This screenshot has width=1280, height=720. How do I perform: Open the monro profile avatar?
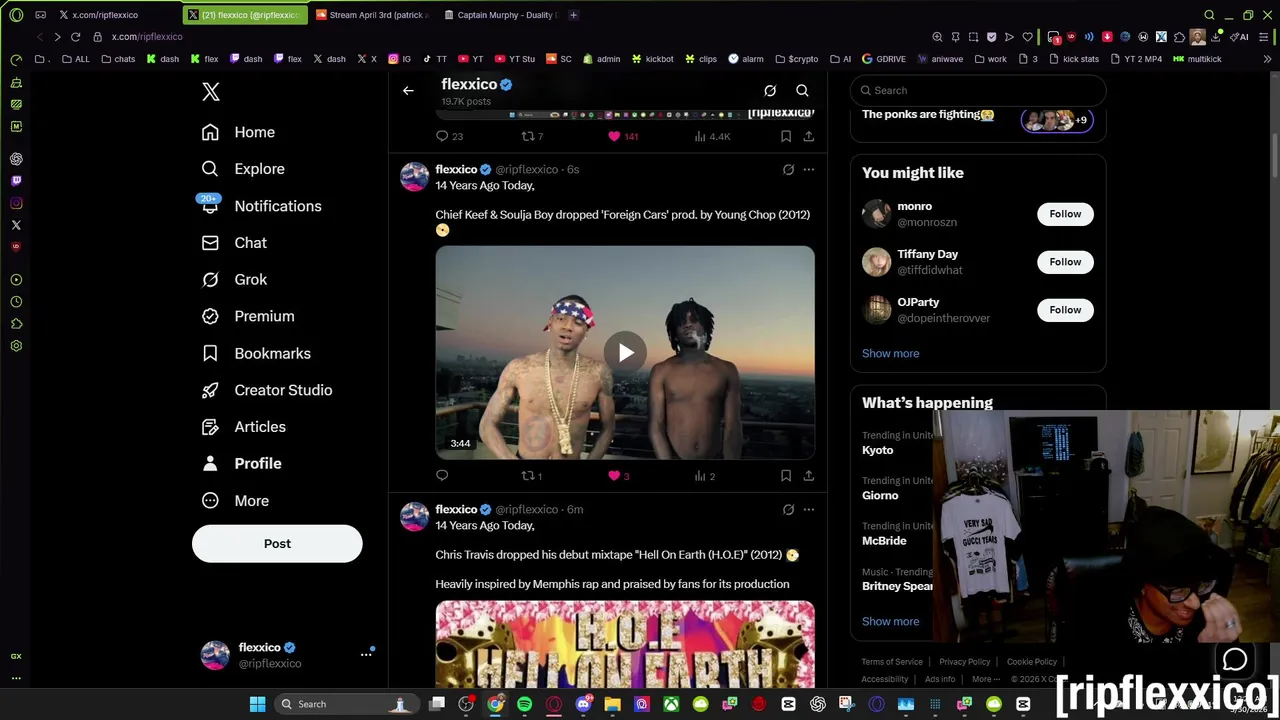coord(876,214)
